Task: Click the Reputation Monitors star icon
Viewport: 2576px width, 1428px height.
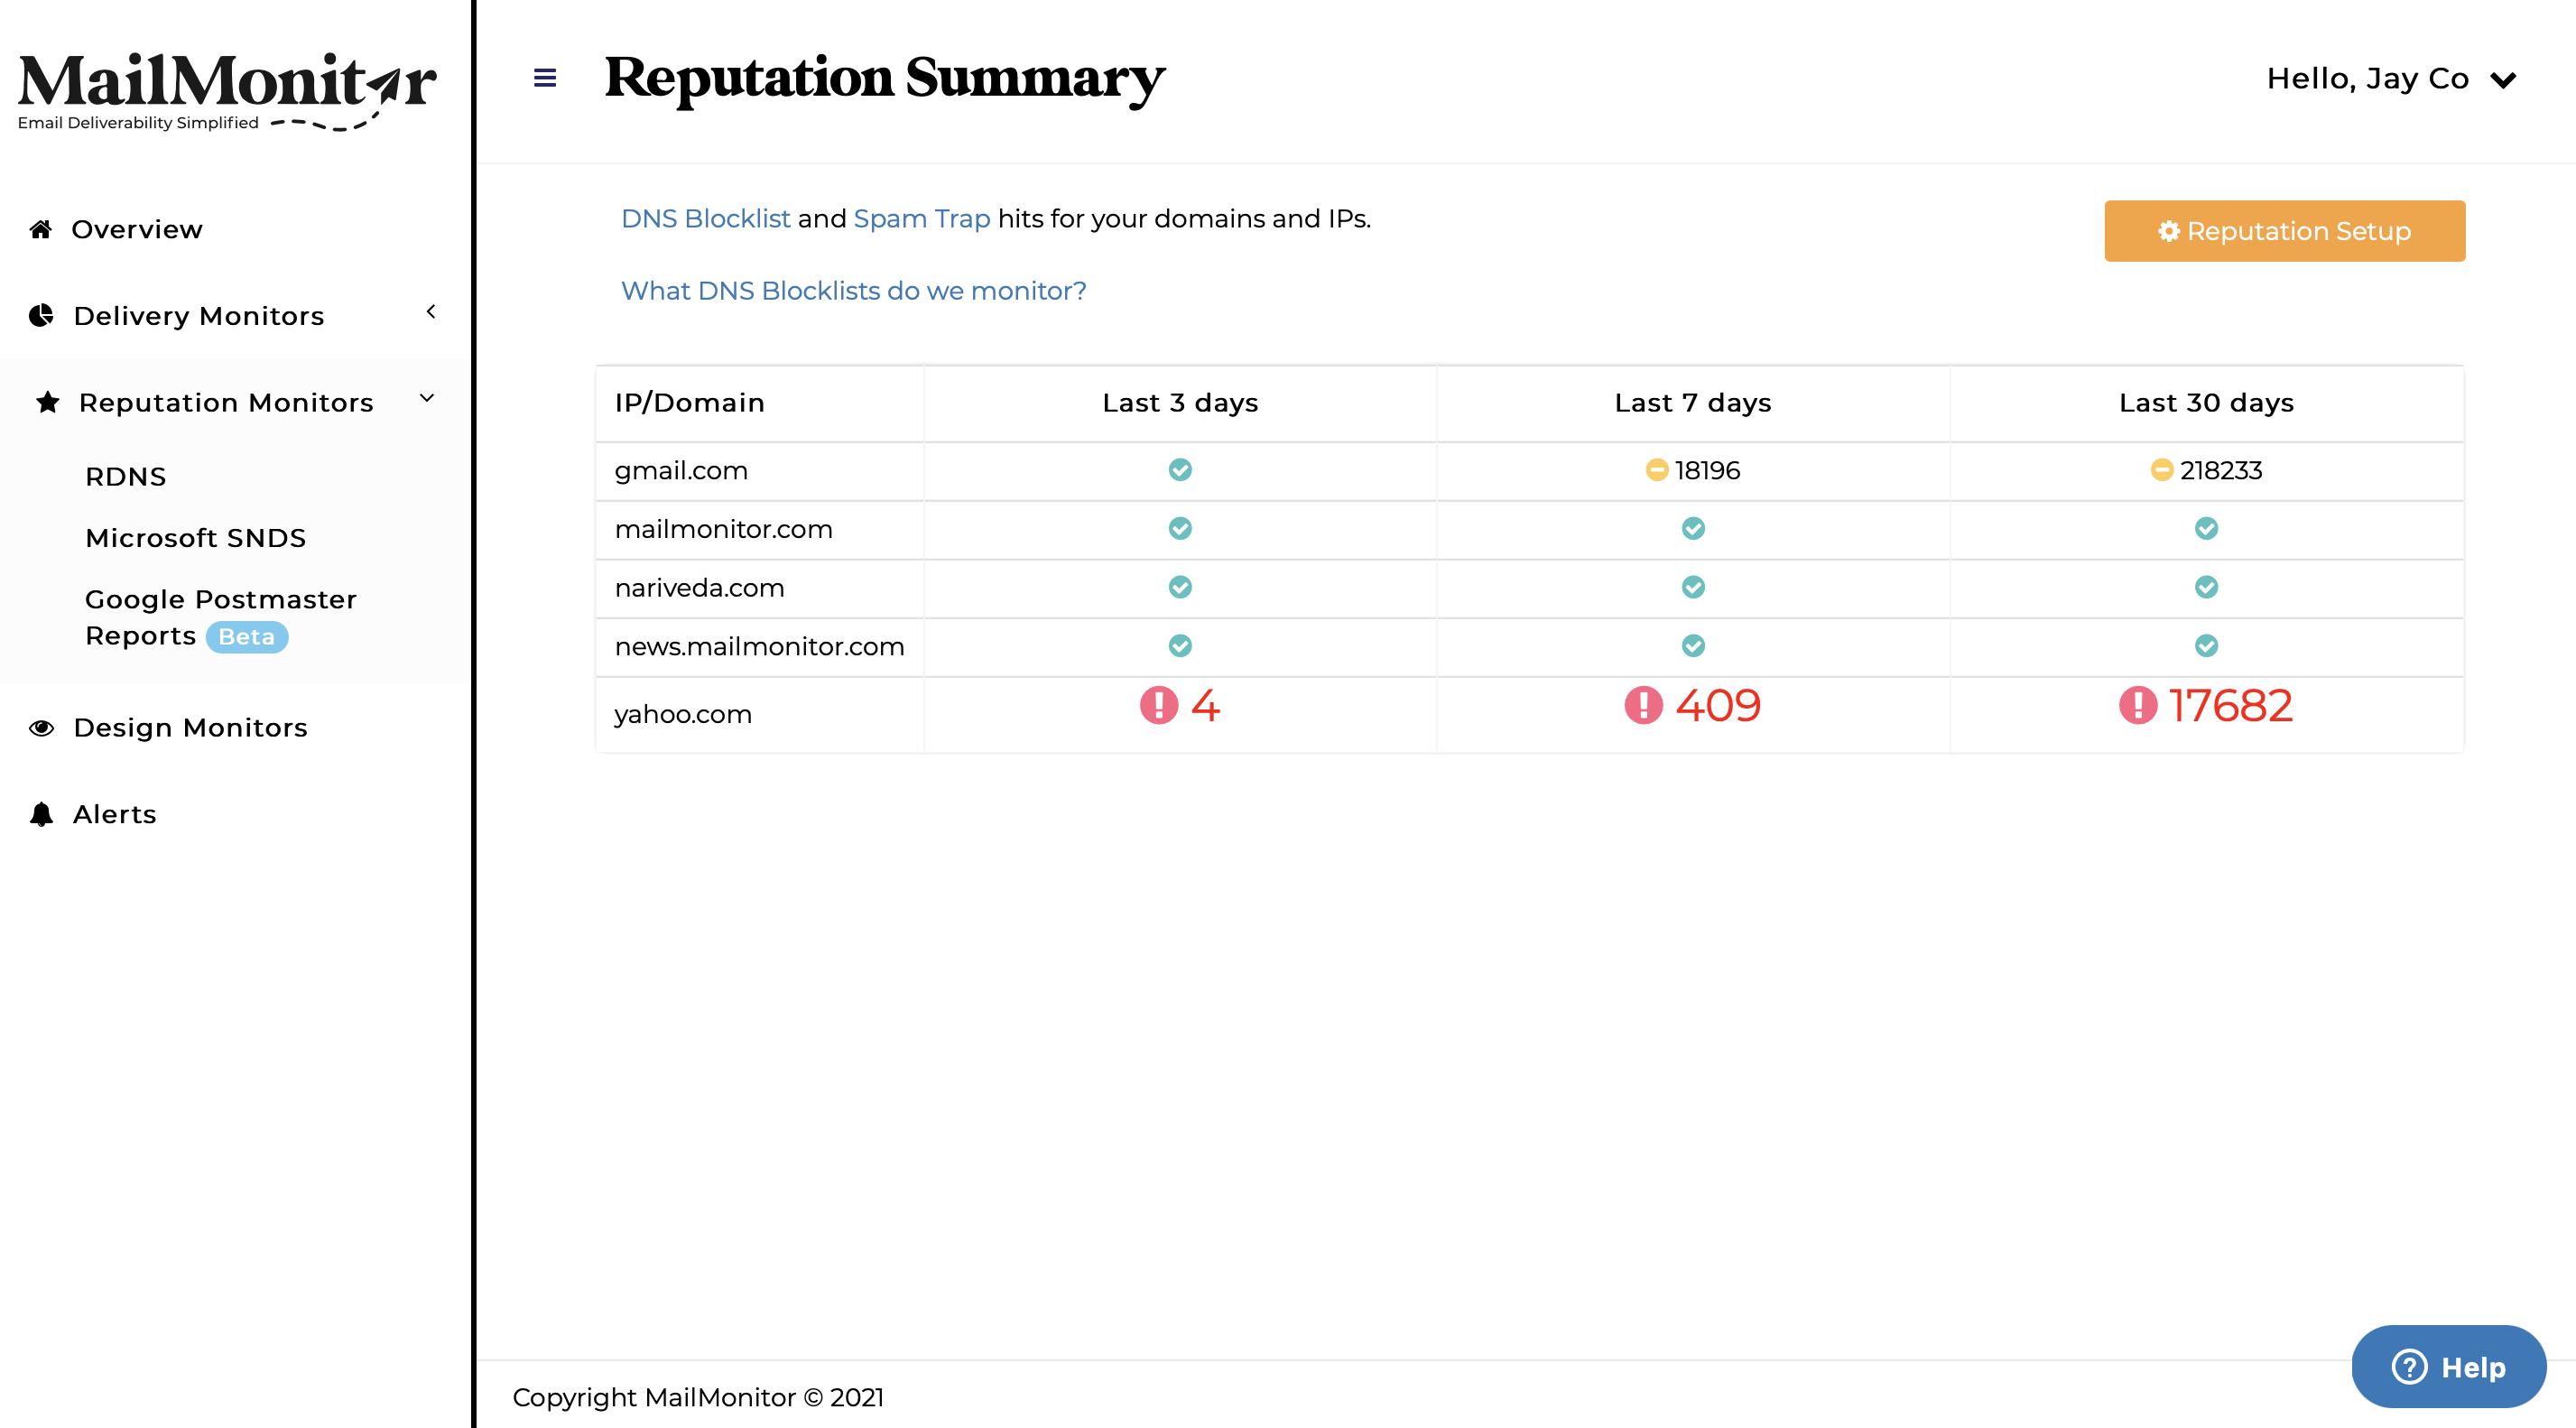Action: pyautogui.click(x=47, y=402)
